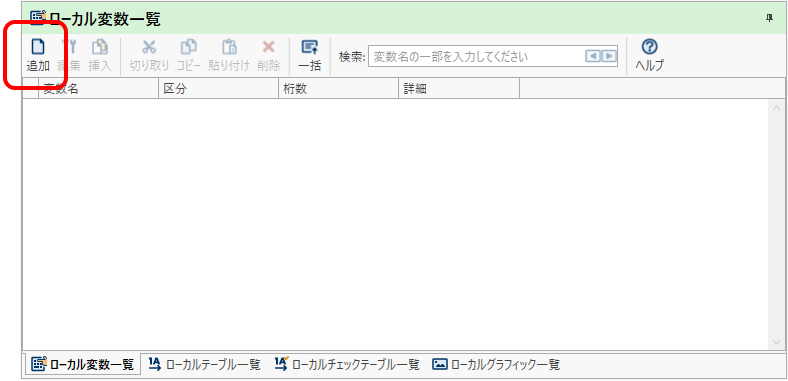The image size is (788, 381).
Task: Switch to ローカルチェックテーブル一覧 tab
Action: pos(347,364)
